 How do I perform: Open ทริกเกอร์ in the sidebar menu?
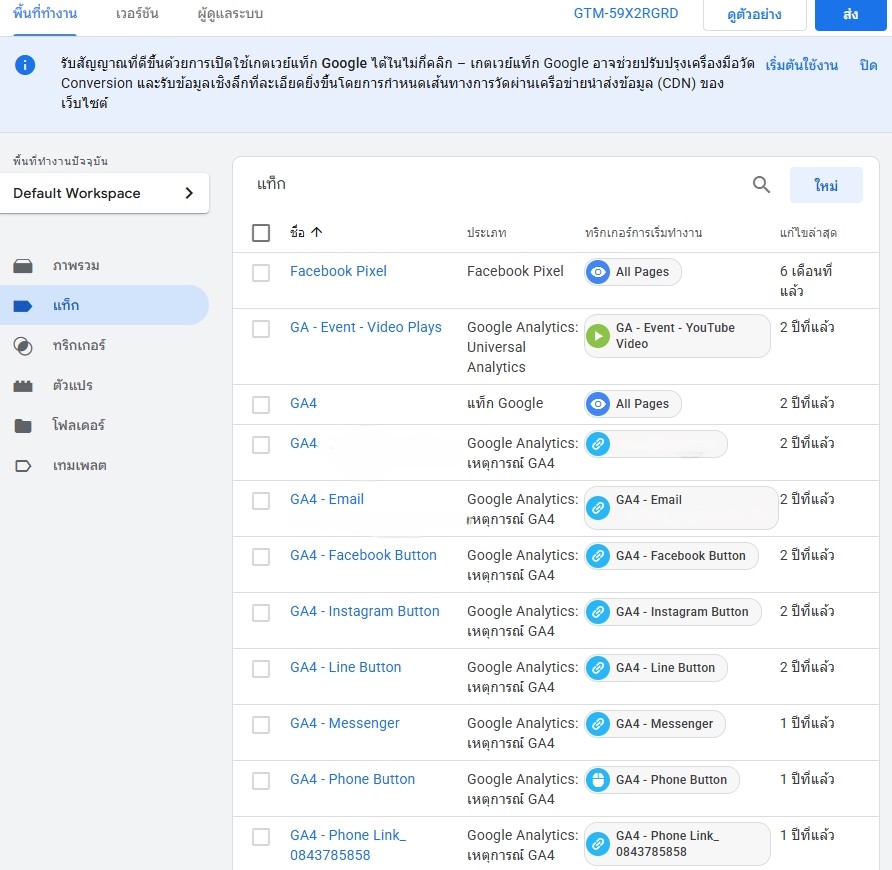coord(79,345)
